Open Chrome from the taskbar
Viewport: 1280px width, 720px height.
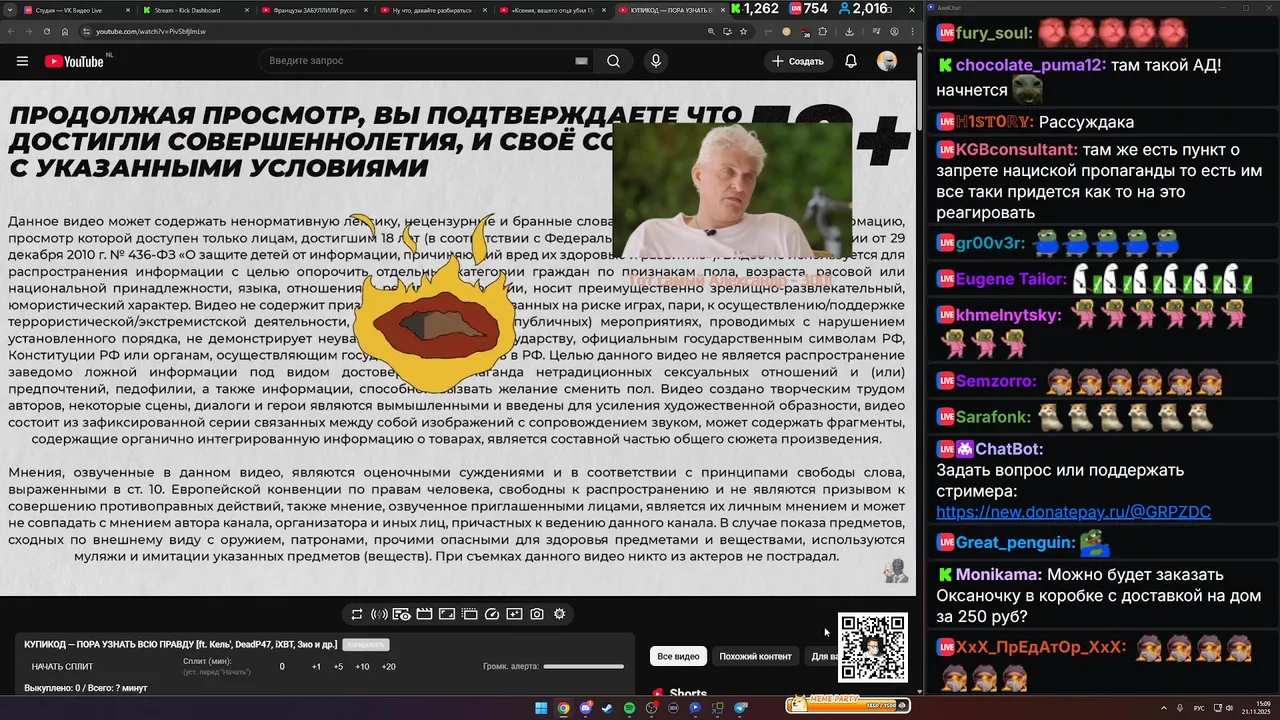(x=564, y=708)
